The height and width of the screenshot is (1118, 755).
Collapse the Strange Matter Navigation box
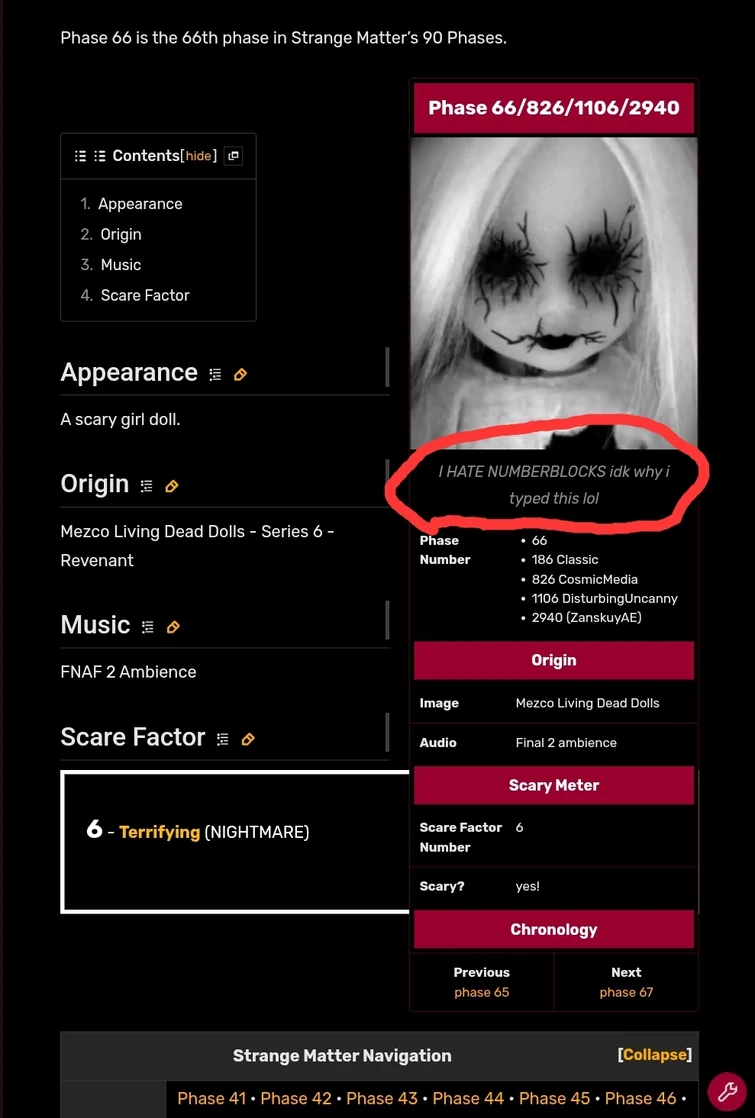(x=654, y=1055)
